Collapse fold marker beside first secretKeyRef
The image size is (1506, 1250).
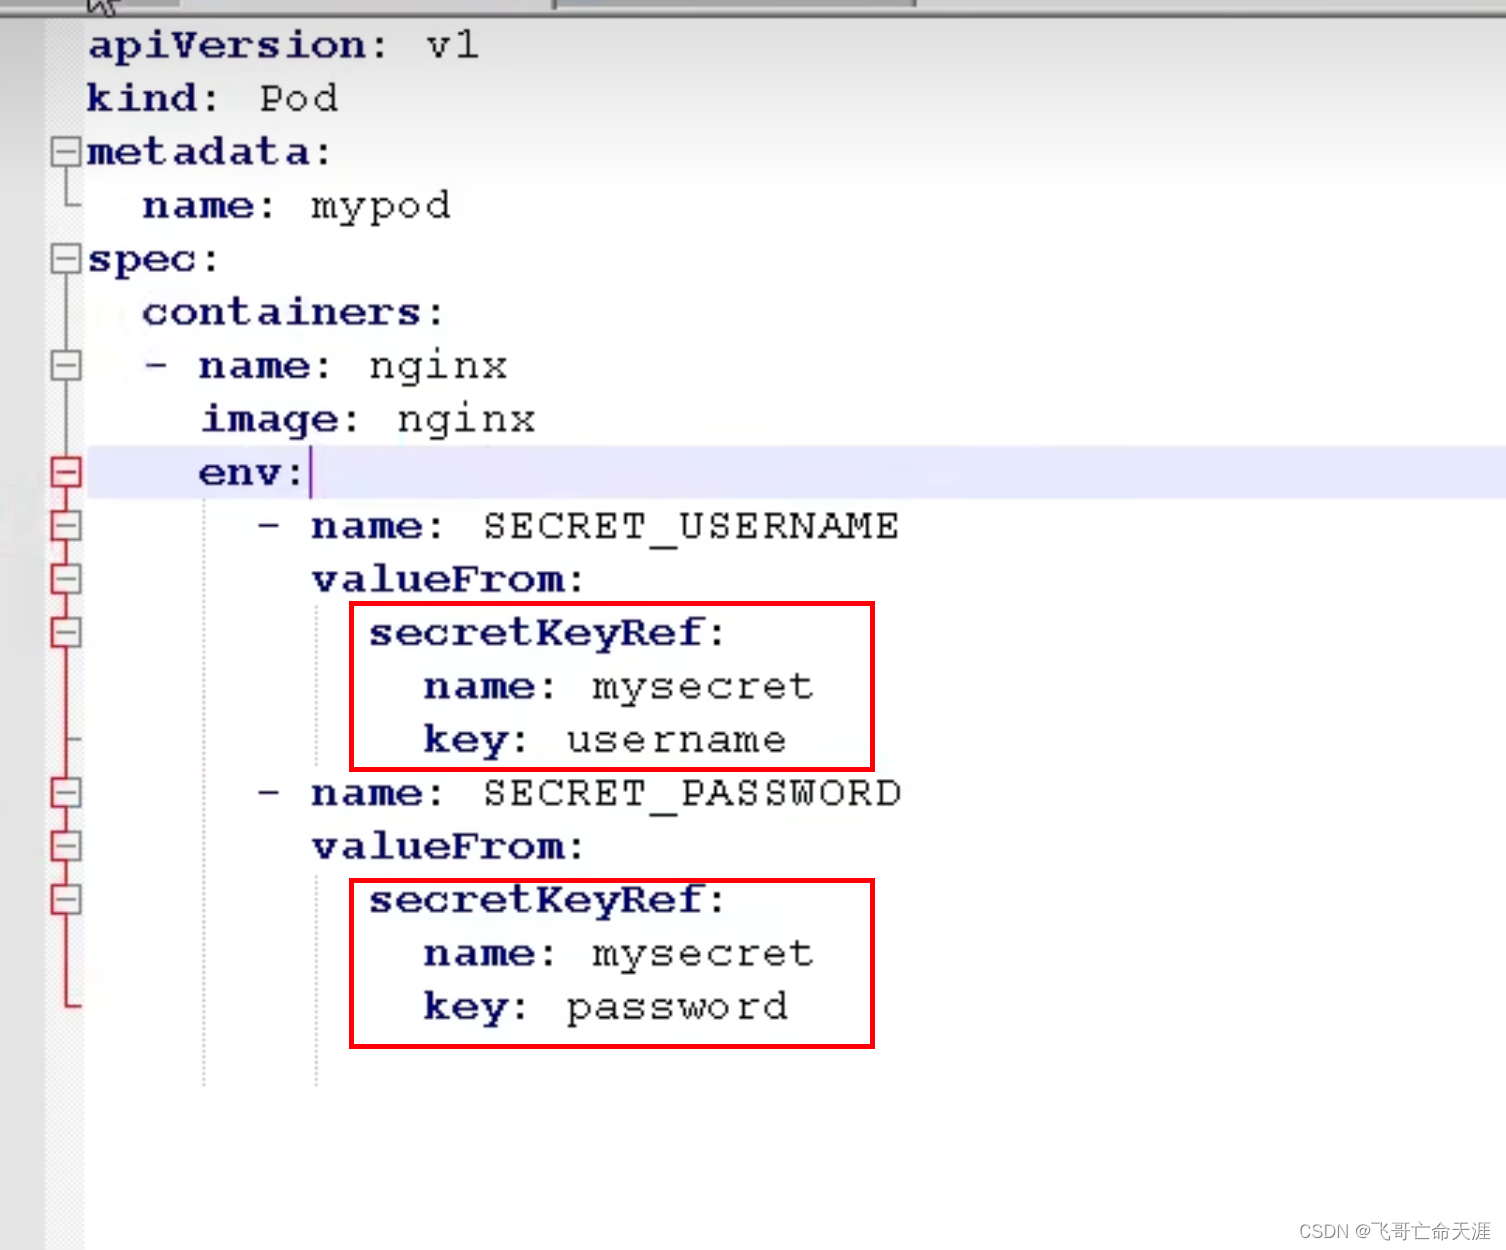coord(66,633)
